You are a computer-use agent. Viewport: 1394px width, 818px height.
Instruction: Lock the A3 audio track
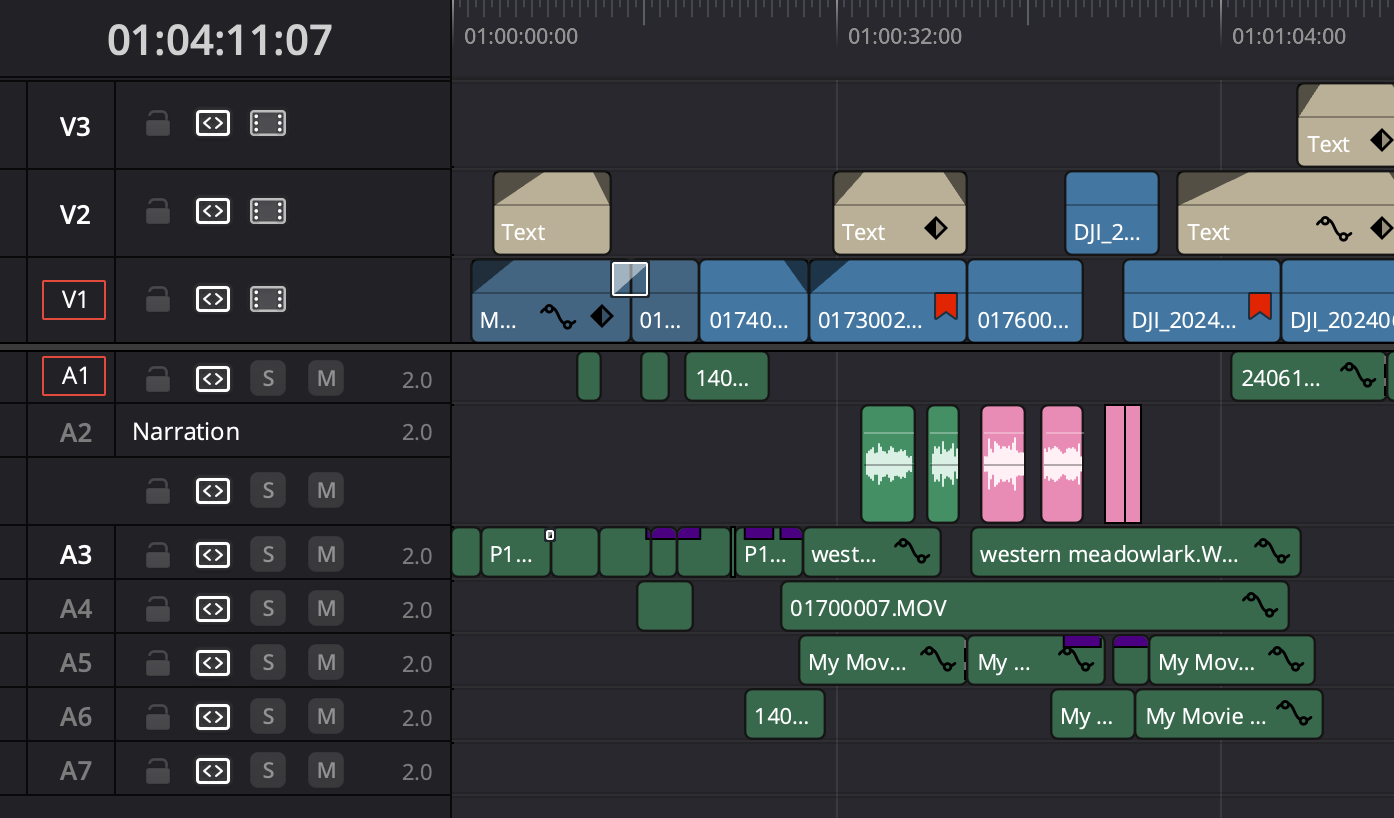click(x=157, y=555)
